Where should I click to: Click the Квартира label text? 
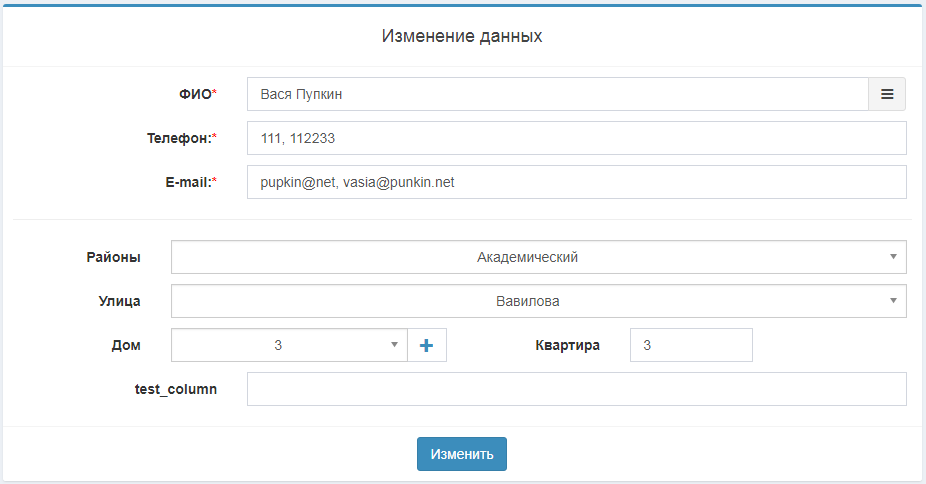click(x=566, y=345)
